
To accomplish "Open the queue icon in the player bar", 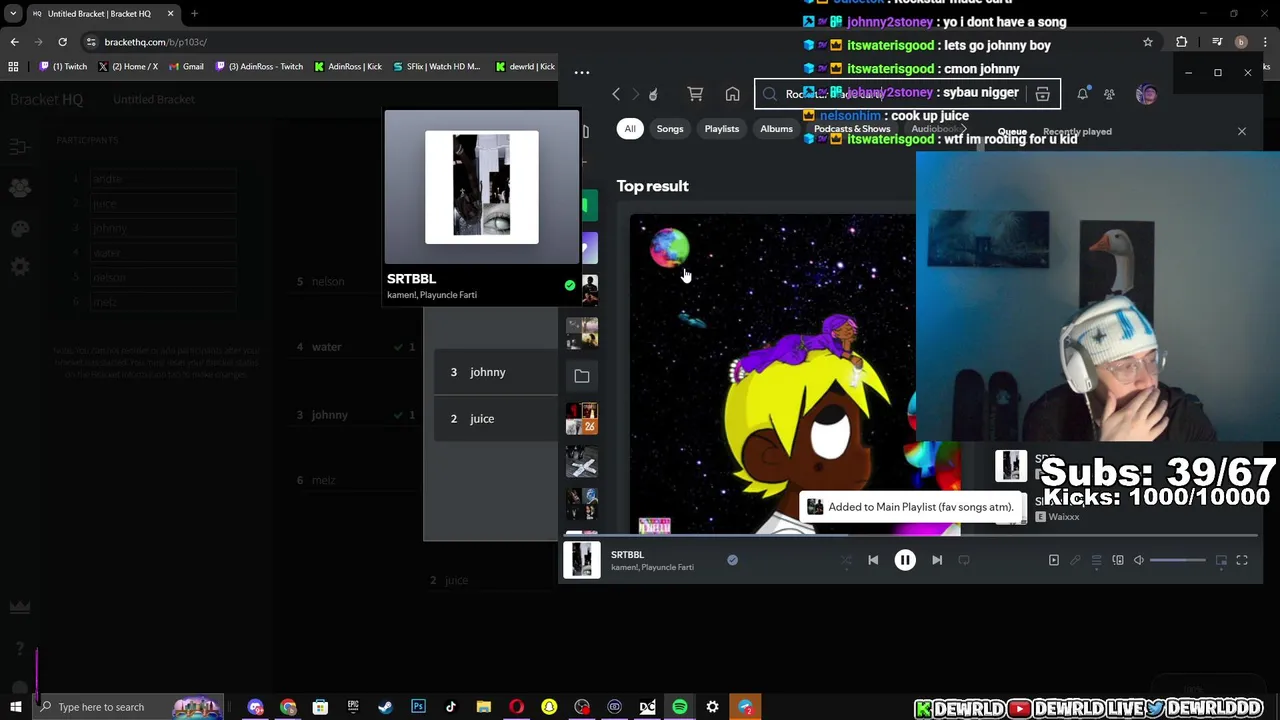I will coord(1096,560).
